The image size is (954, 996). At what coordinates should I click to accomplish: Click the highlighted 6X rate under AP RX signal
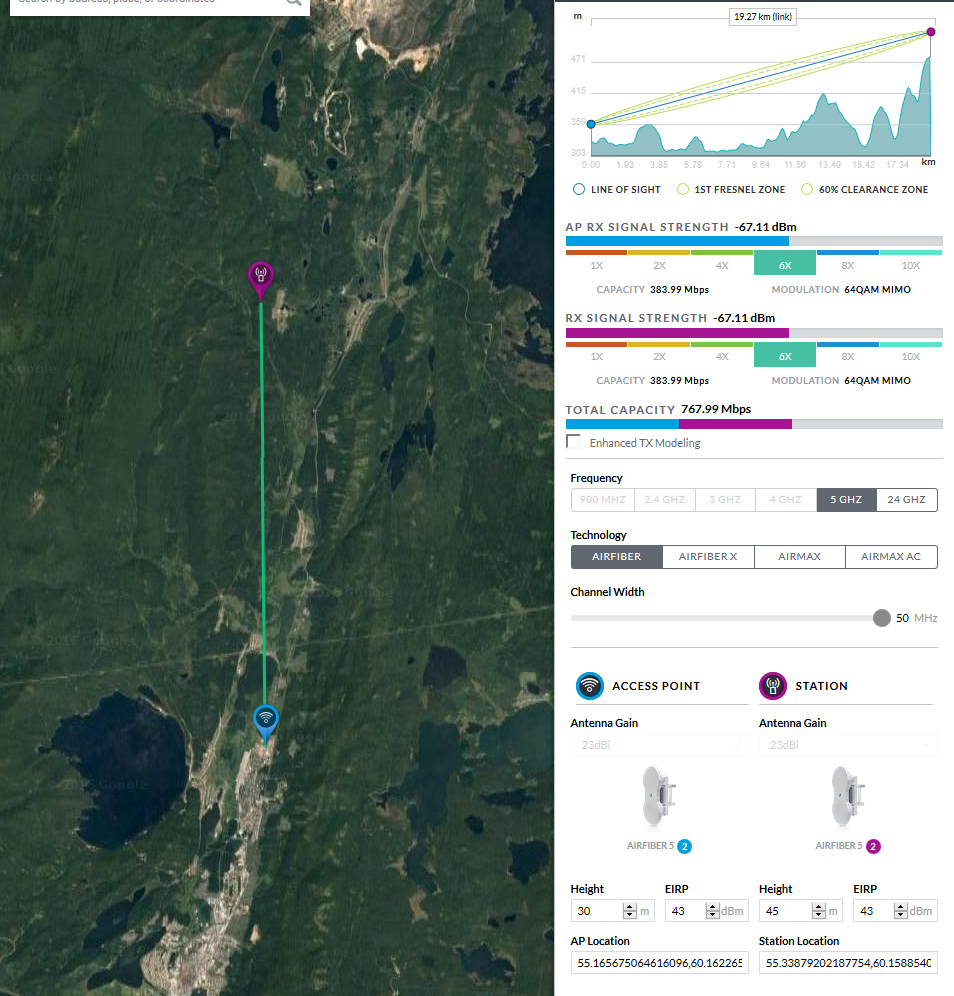click(x=785, y=263)
